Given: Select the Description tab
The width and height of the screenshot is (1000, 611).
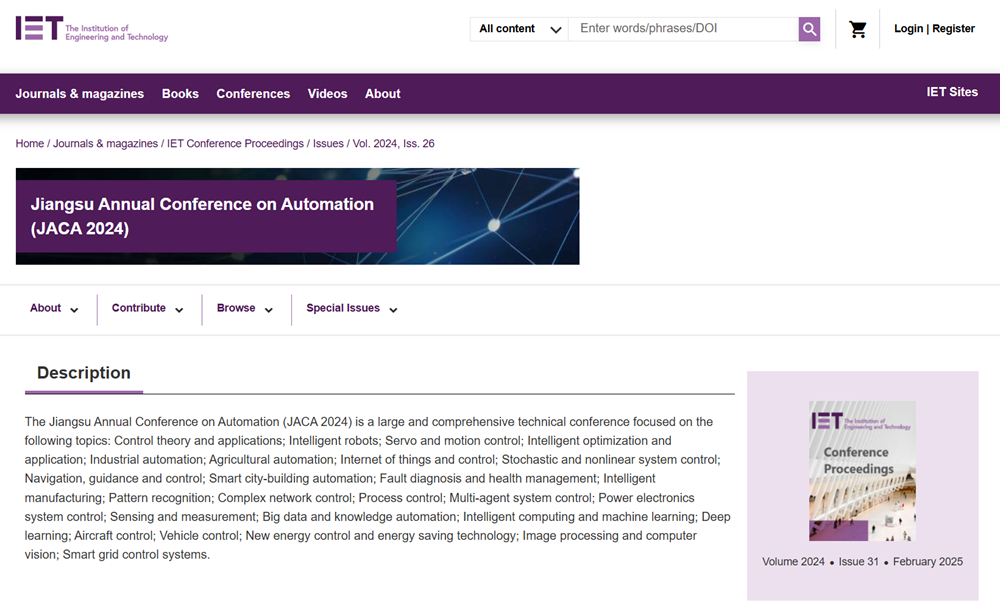Looking at the screenshot, I should 84,373.
